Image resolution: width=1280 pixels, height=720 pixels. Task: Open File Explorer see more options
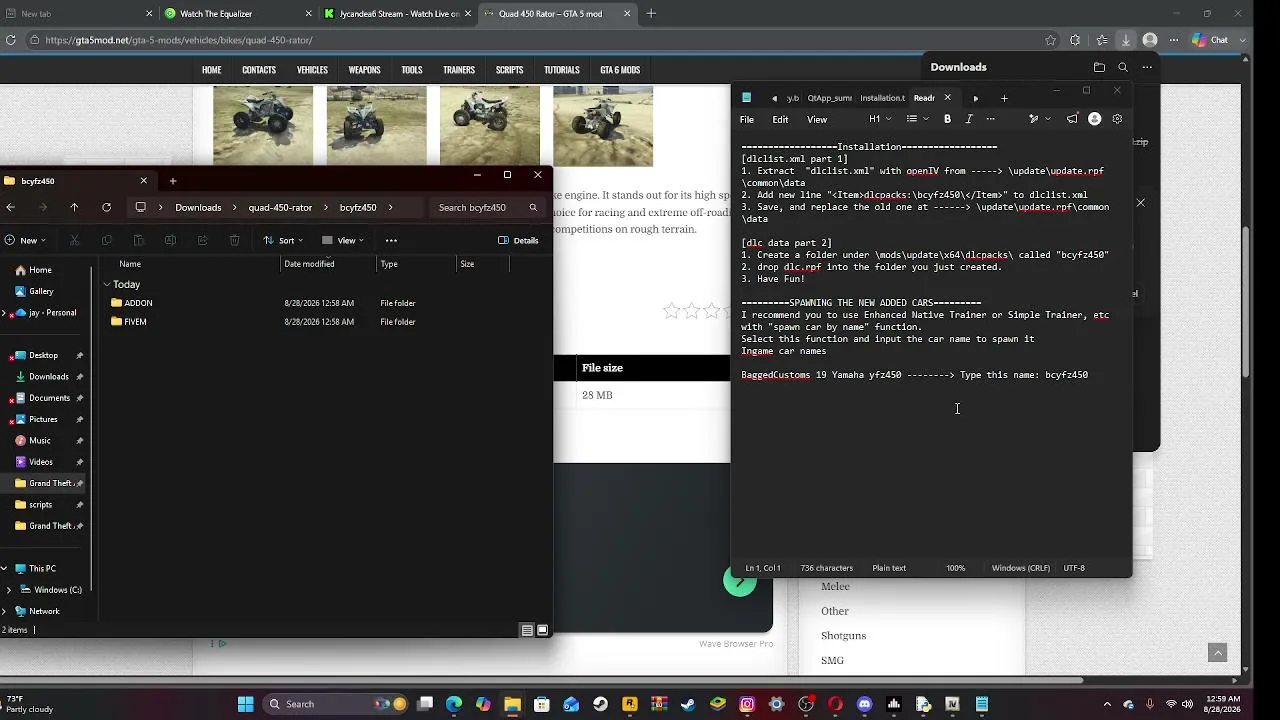tap(391, 240)
